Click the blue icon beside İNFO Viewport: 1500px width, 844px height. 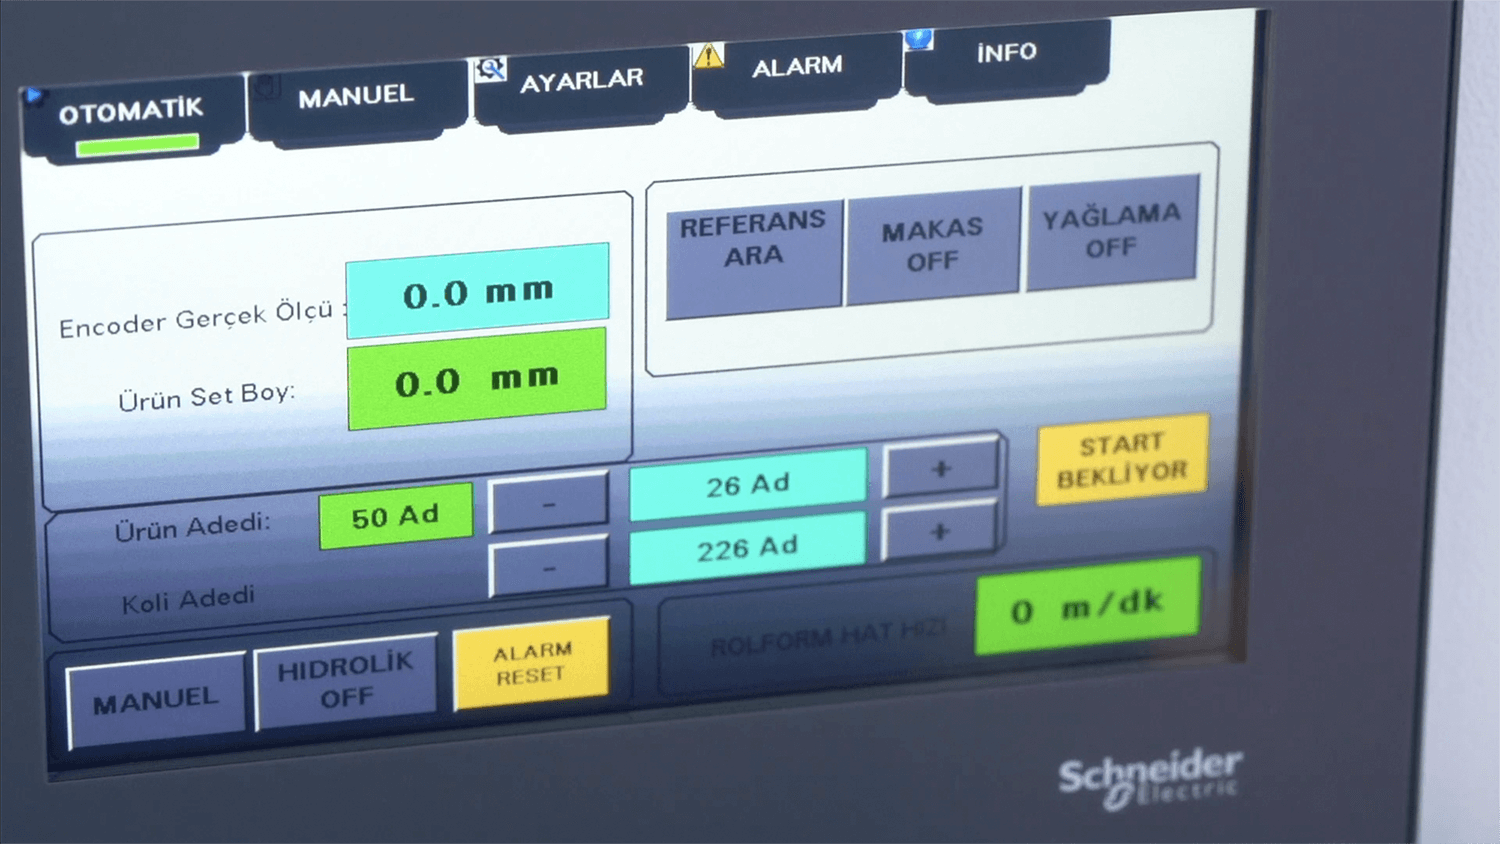pos(918,39)
